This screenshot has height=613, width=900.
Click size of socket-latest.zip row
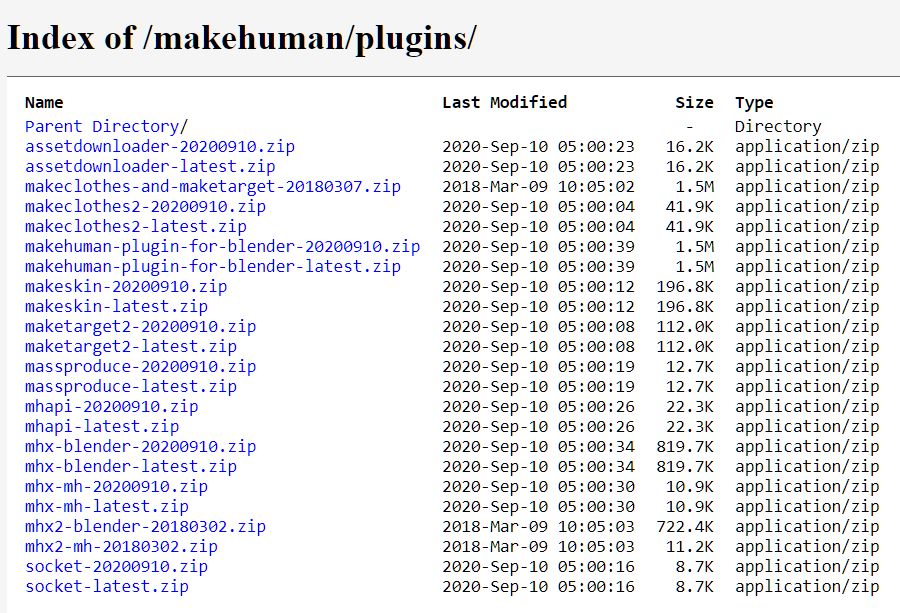(694, 587)
